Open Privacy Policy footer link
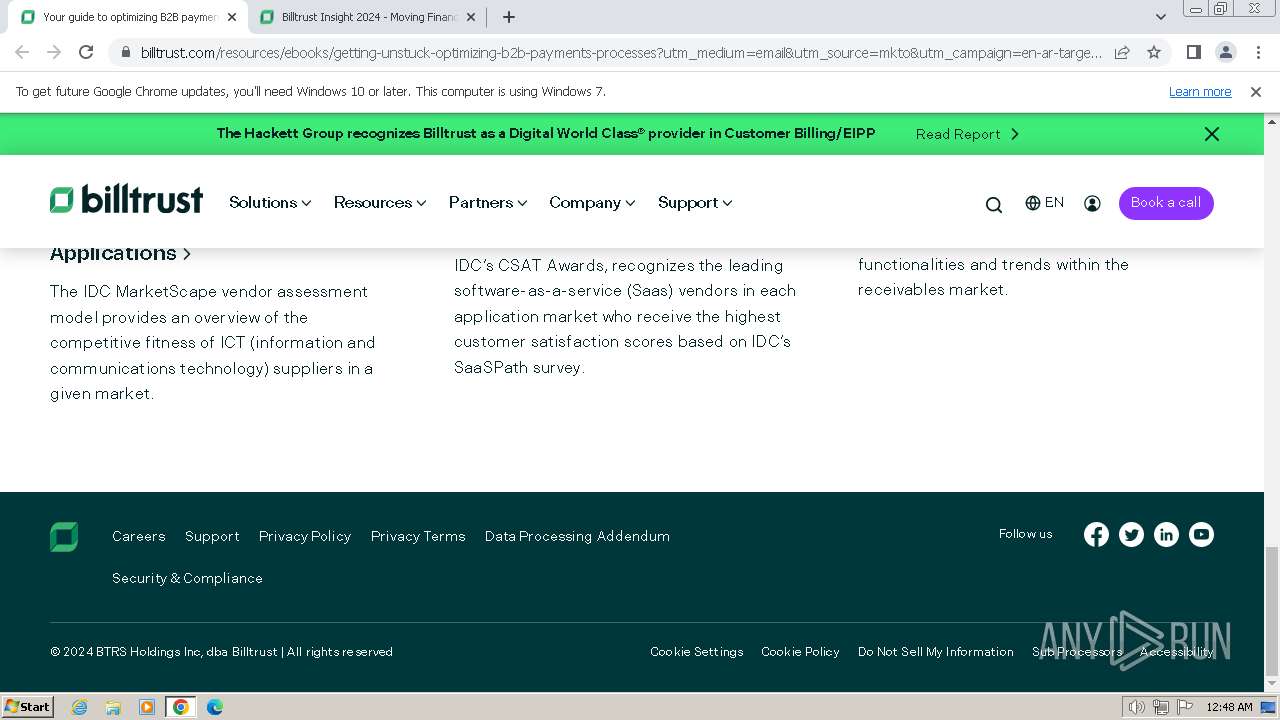Viewport: 1280px width, 720px height. pos(305,537)
